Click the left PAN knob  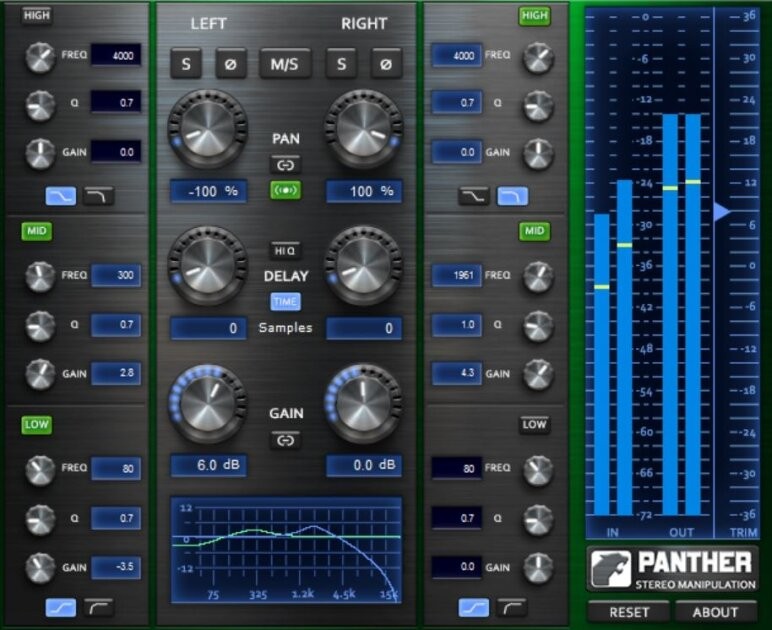point(207,129)
